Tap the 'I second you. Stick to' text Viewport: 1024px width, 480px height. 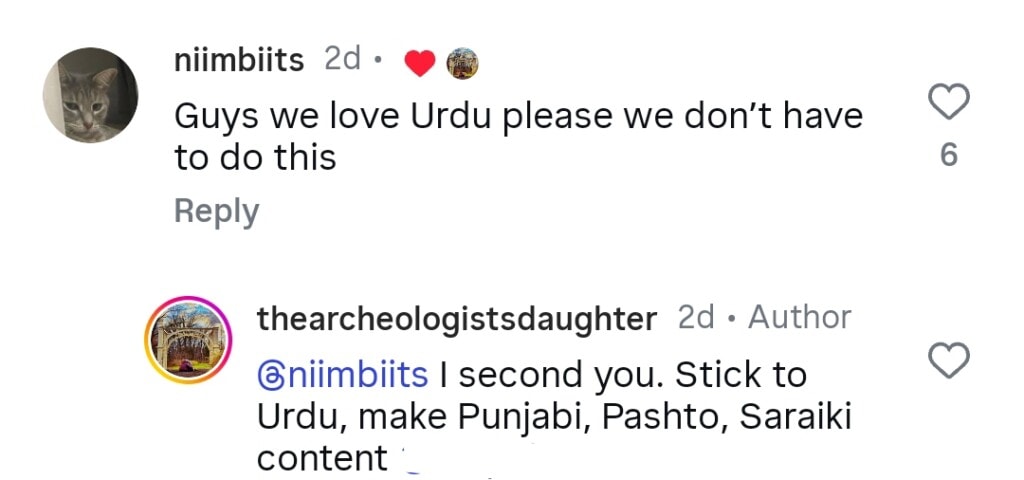[x=622, y=376]
